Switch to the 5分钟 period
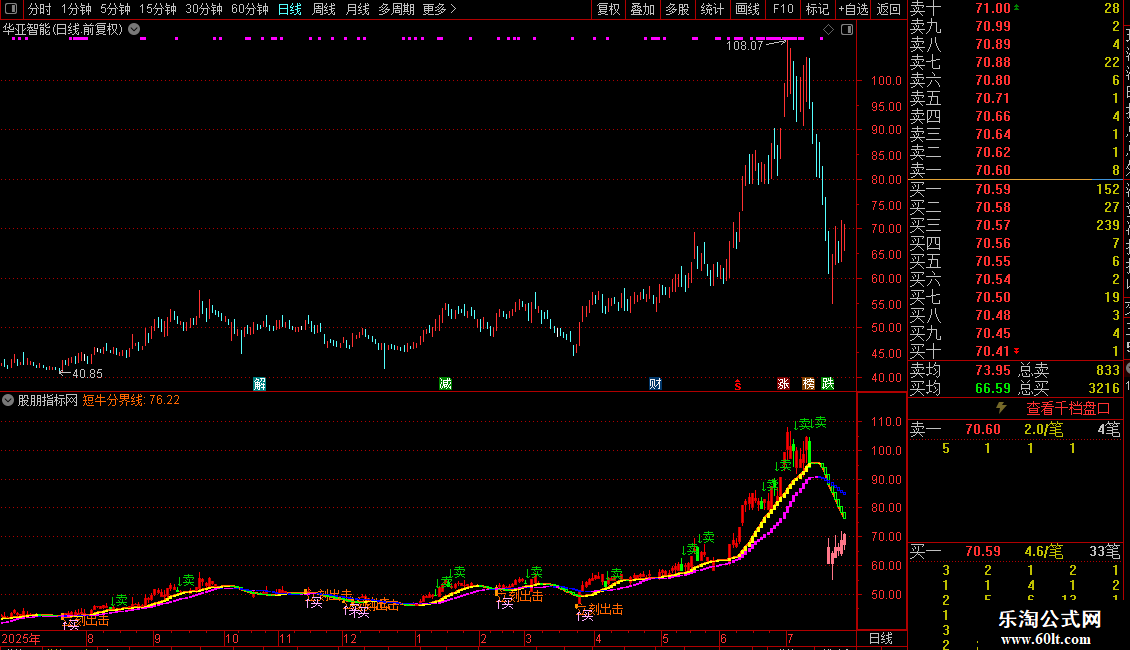1130x650 pixels. pyautogui.click(x=115, y=9)
